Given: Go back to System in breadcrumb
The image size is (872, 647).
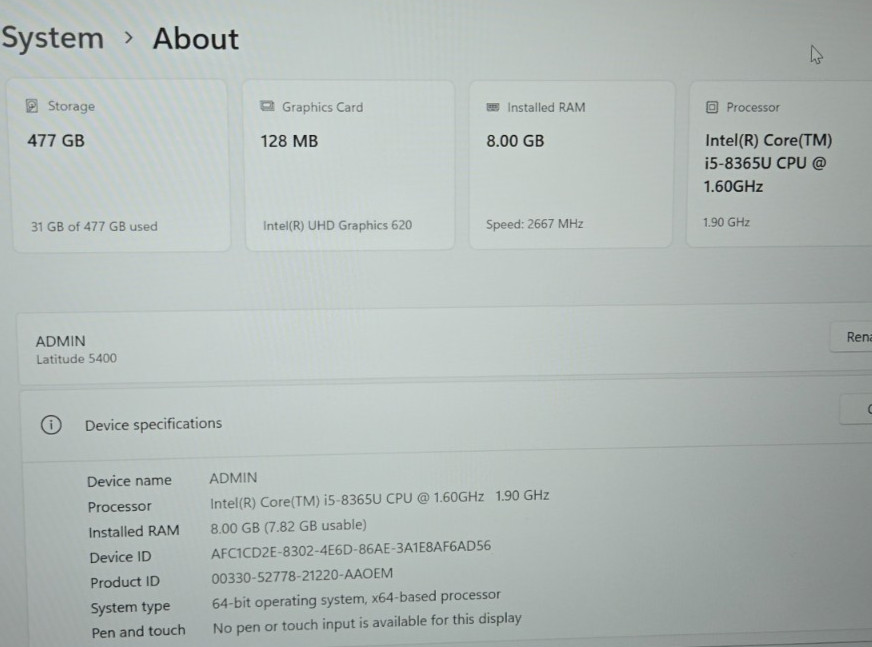Looking at the screenshot, I should [53, 38].
